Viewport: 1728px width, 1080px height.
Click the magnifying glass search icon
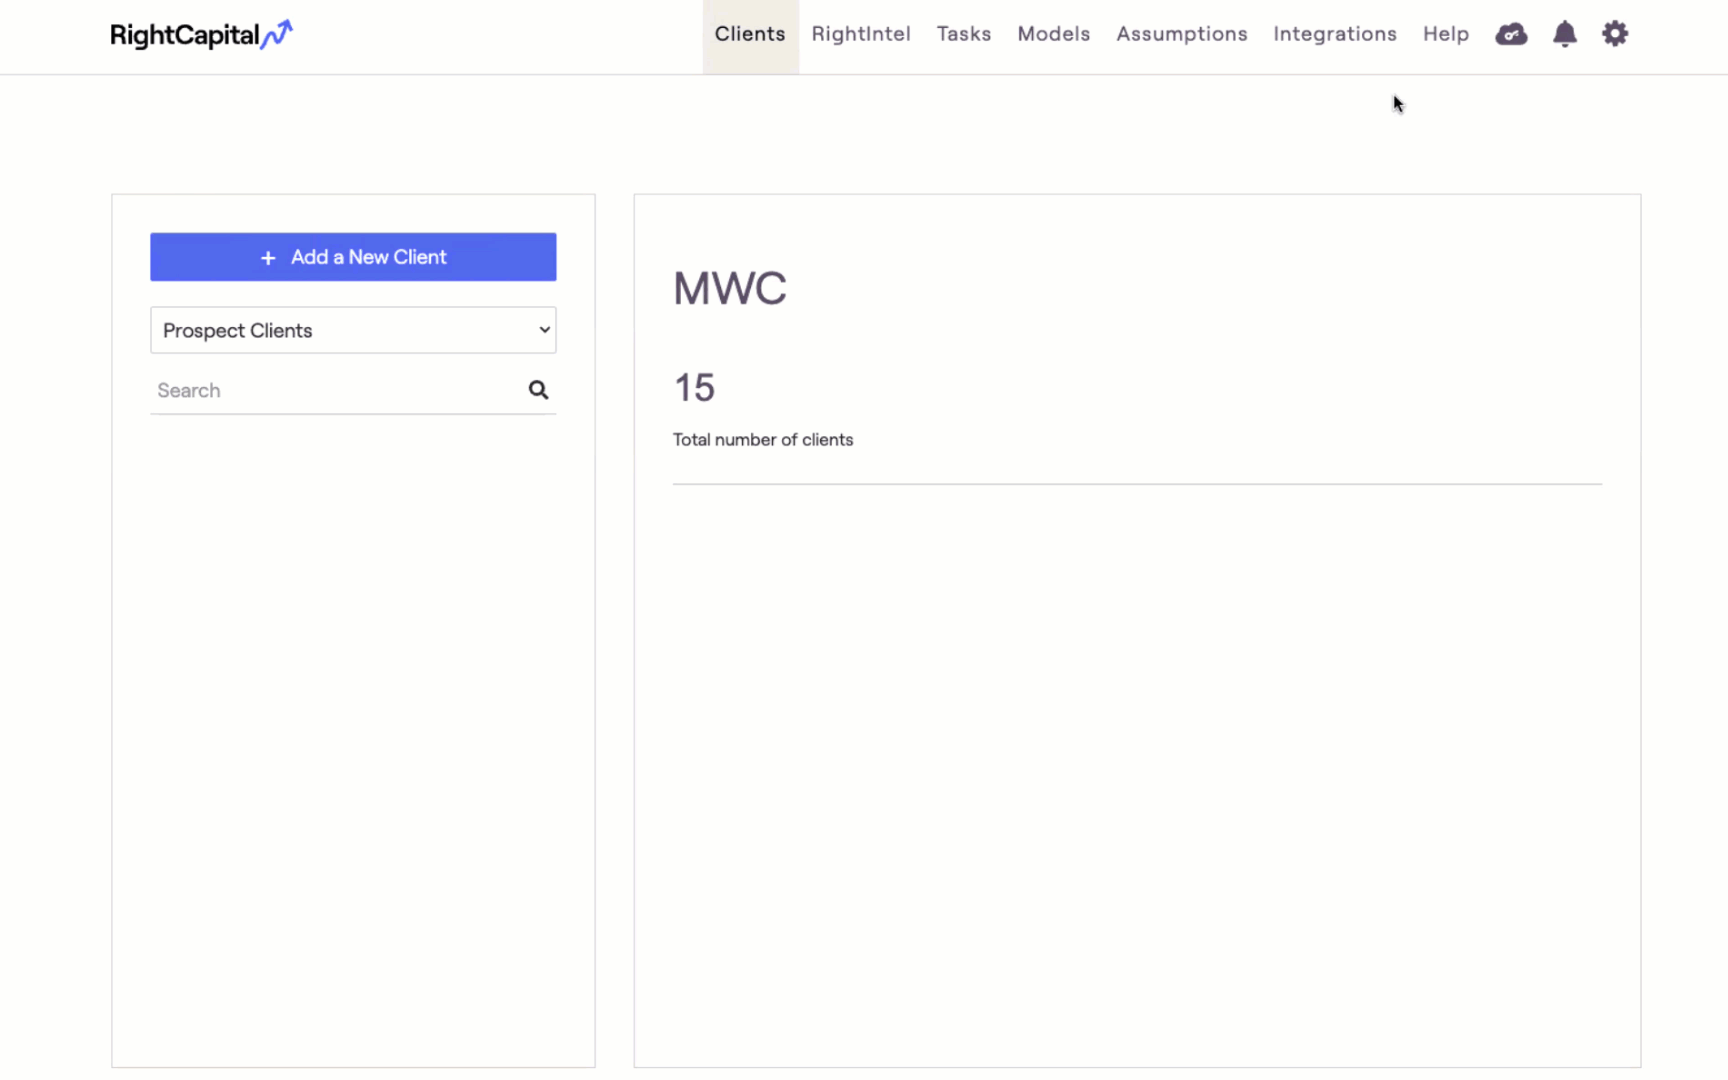[x=538, y=390]
